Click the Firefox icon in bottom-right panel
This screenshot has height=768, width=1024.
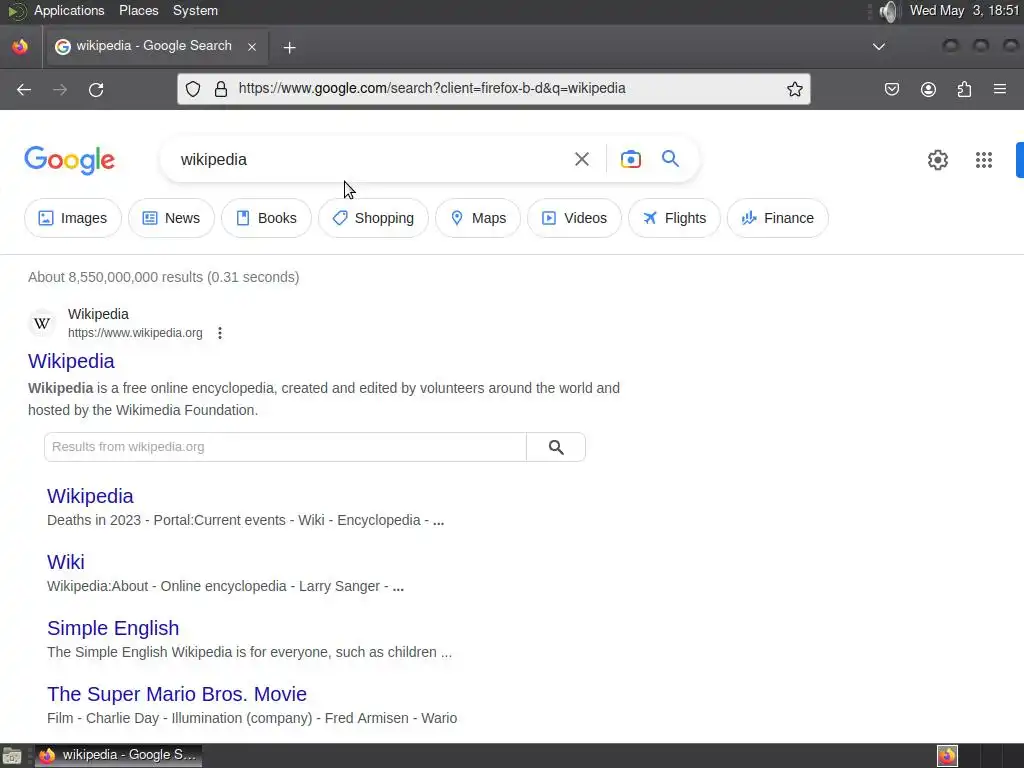pyautogui.click(x=947, y=756)
